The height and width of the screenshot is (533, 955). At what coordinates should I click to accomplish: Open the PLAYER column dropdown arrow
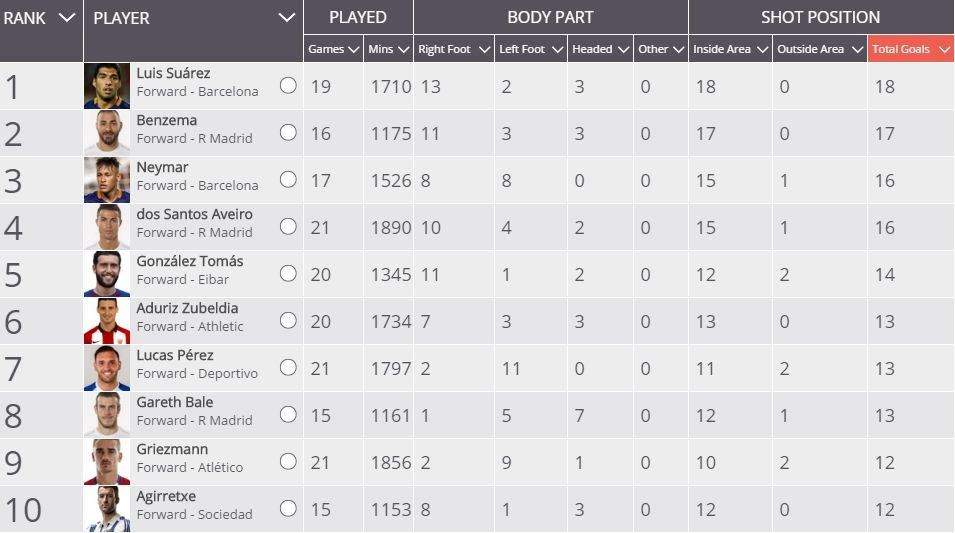point(287,18)
